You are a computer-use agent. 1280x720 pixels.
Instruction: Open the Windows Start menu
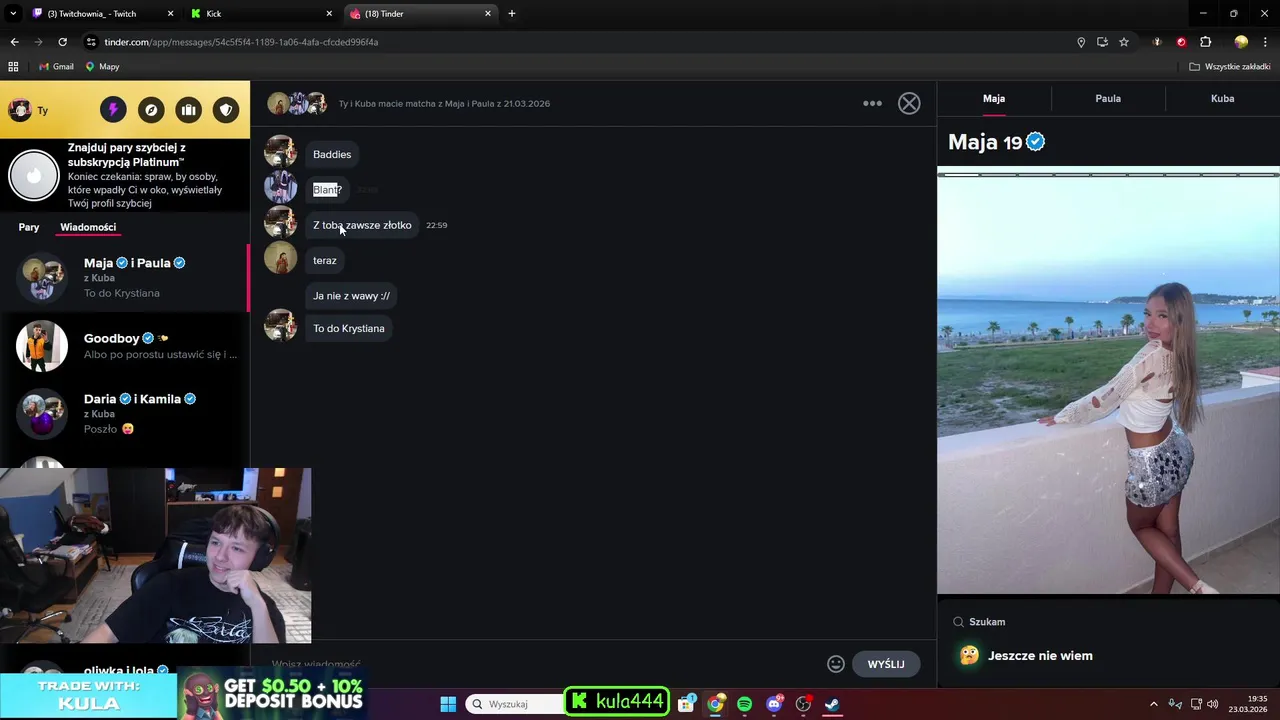pos(448,704)
